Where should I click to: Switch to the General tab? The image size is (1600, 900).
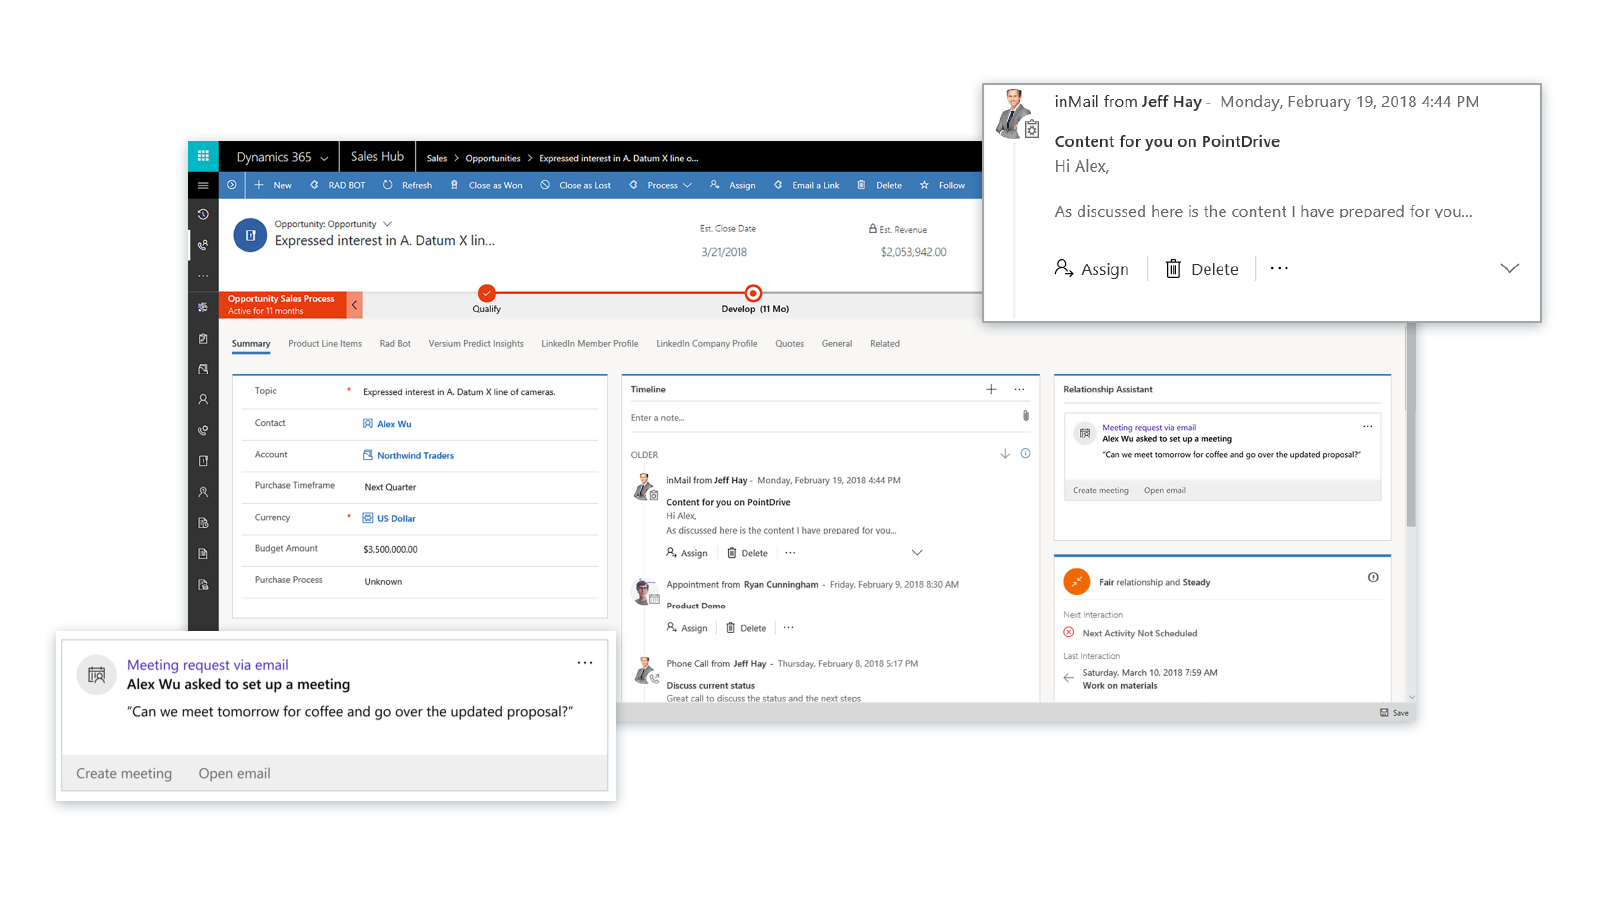(x=837, y=344)
